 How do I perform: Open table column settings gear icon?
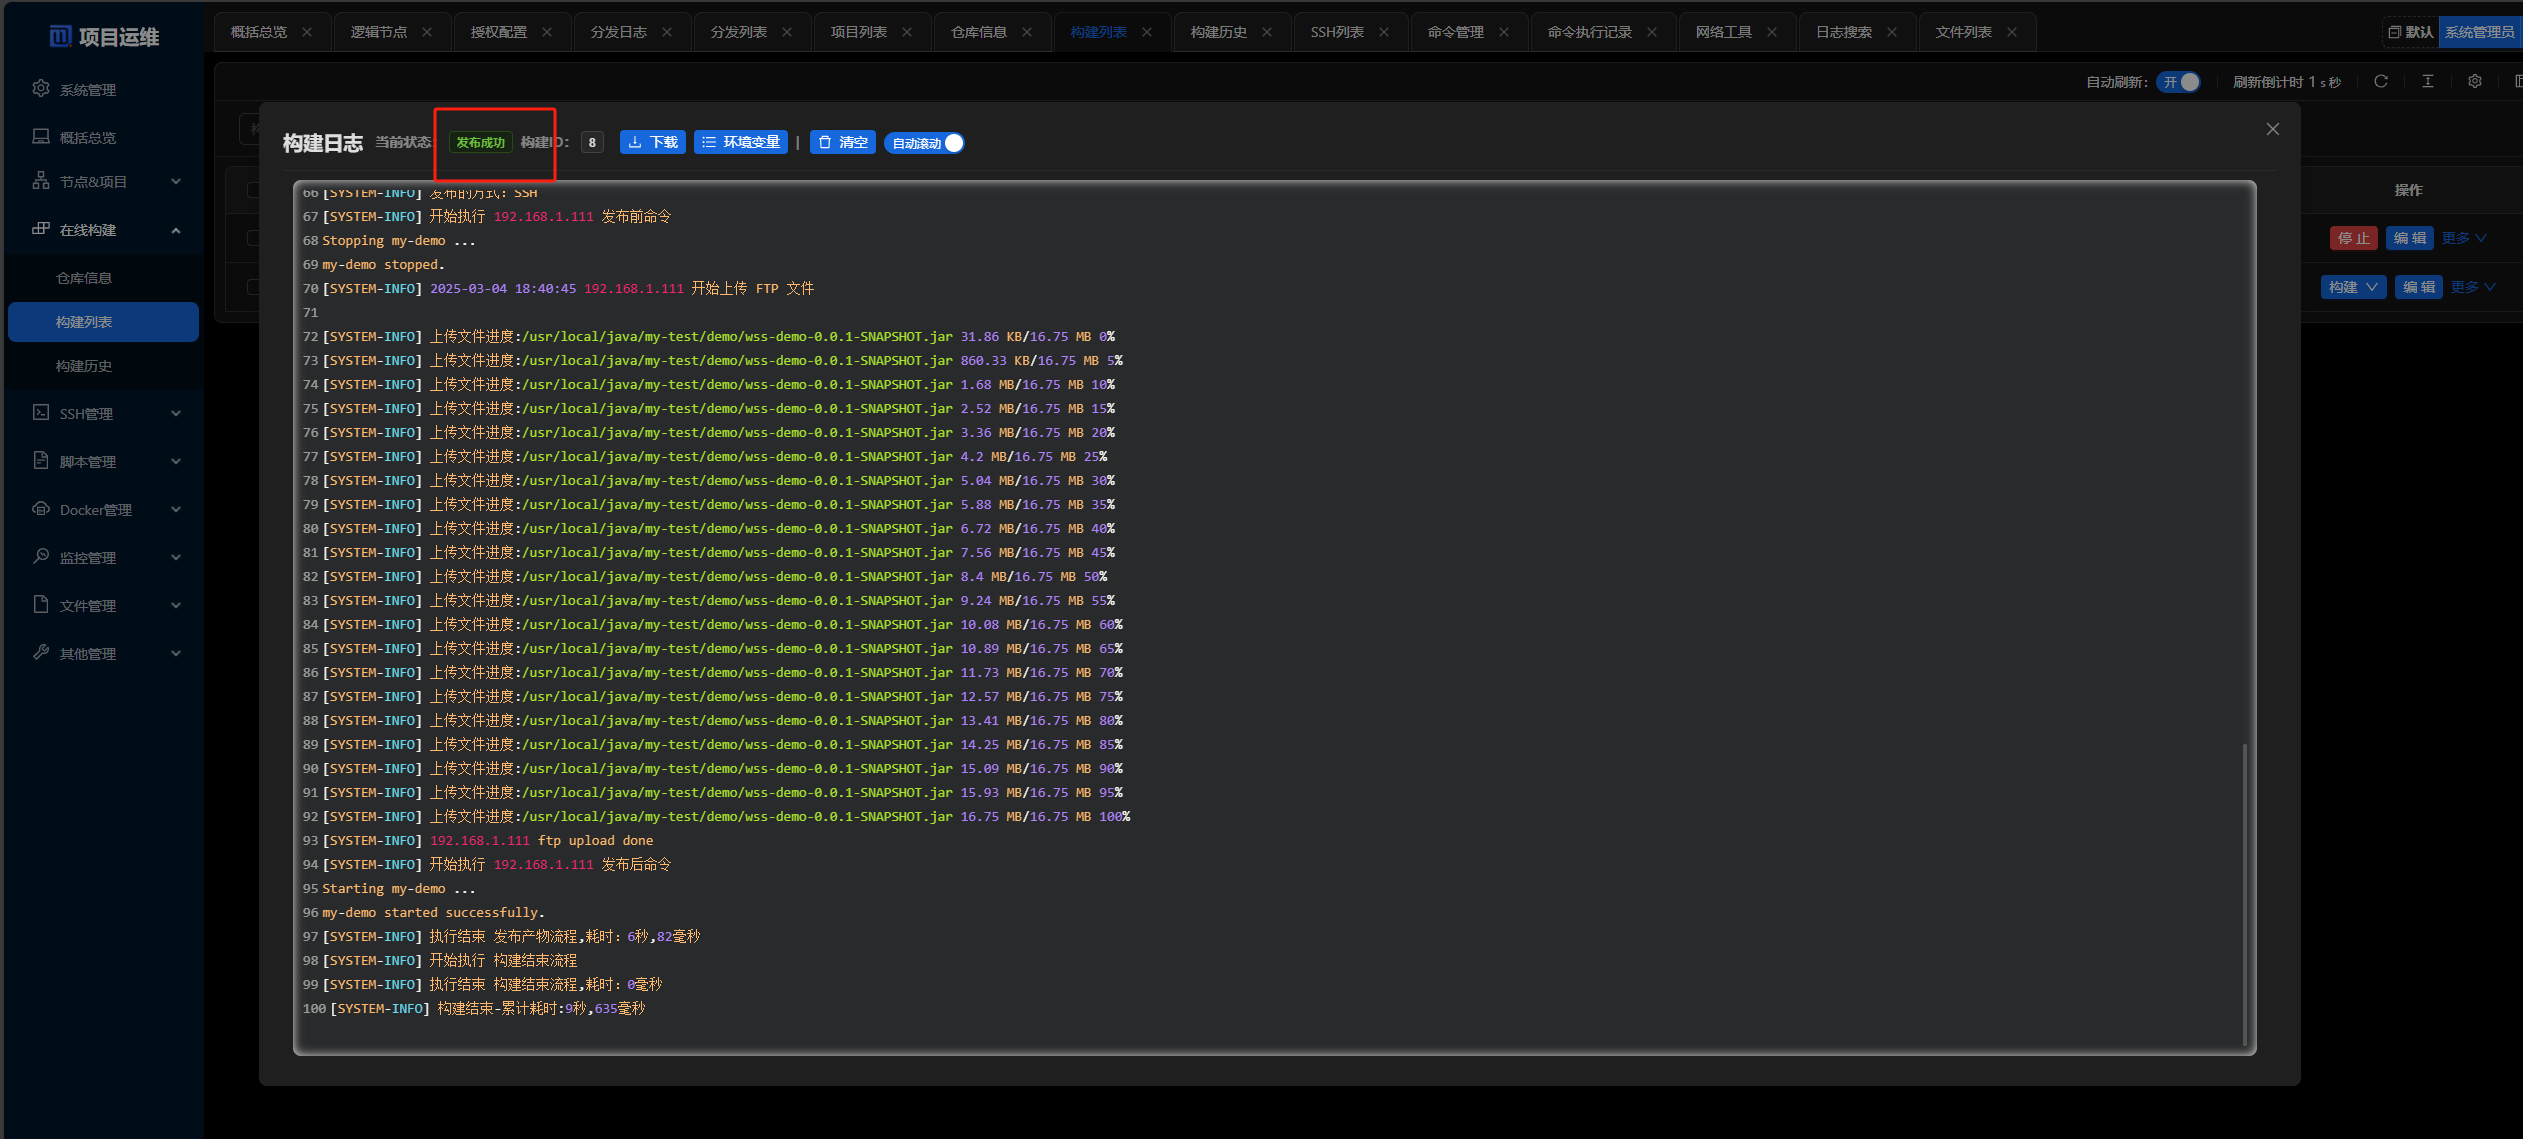(2475, 82)
